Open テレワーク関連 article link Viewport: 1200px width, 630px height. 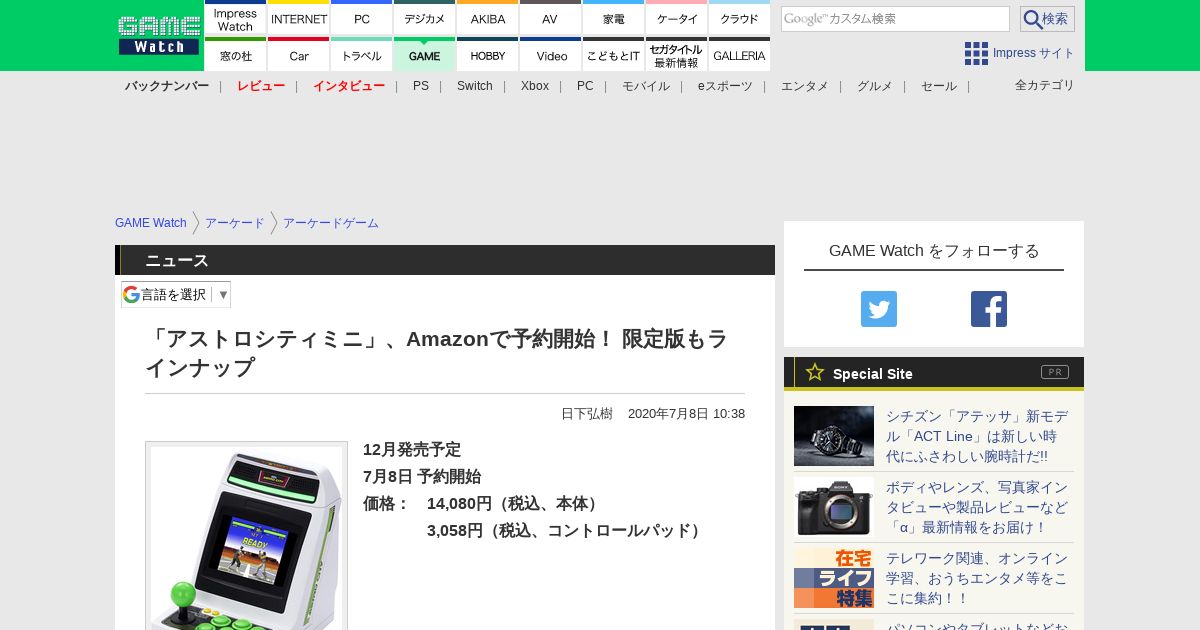977,578
